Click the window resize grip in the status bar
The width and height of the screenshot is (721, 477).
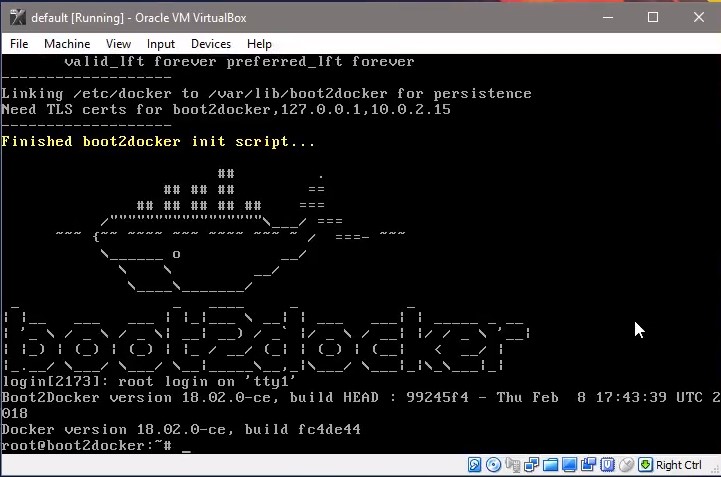[x=715, y=470]
